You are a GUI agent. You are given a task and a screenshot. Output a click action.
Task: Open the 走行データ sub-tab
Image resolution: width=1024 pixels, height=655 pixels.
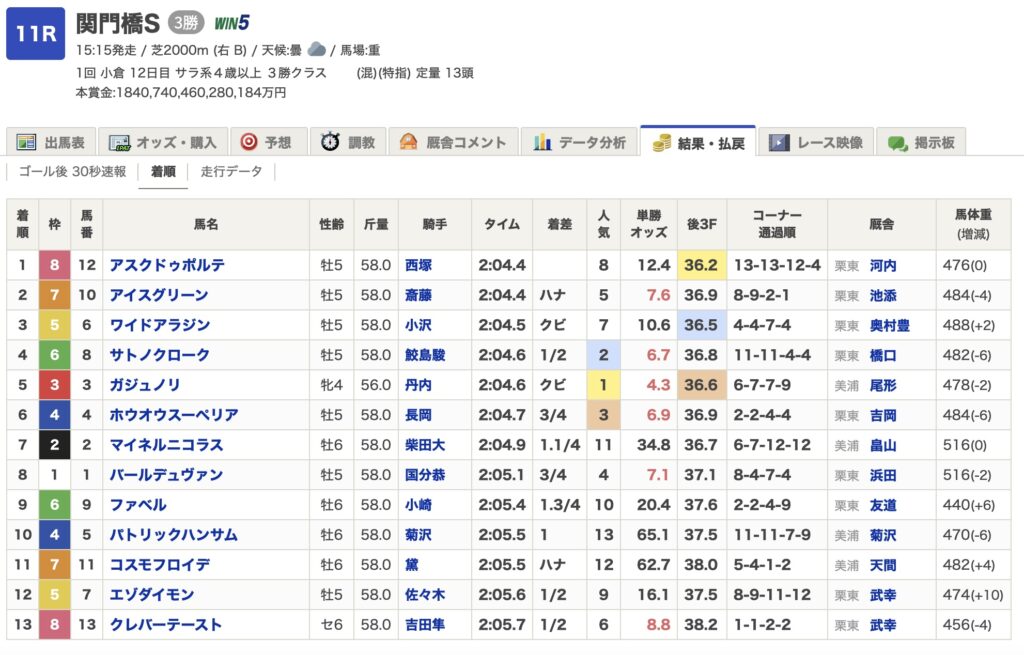click(x=231, y=172)
